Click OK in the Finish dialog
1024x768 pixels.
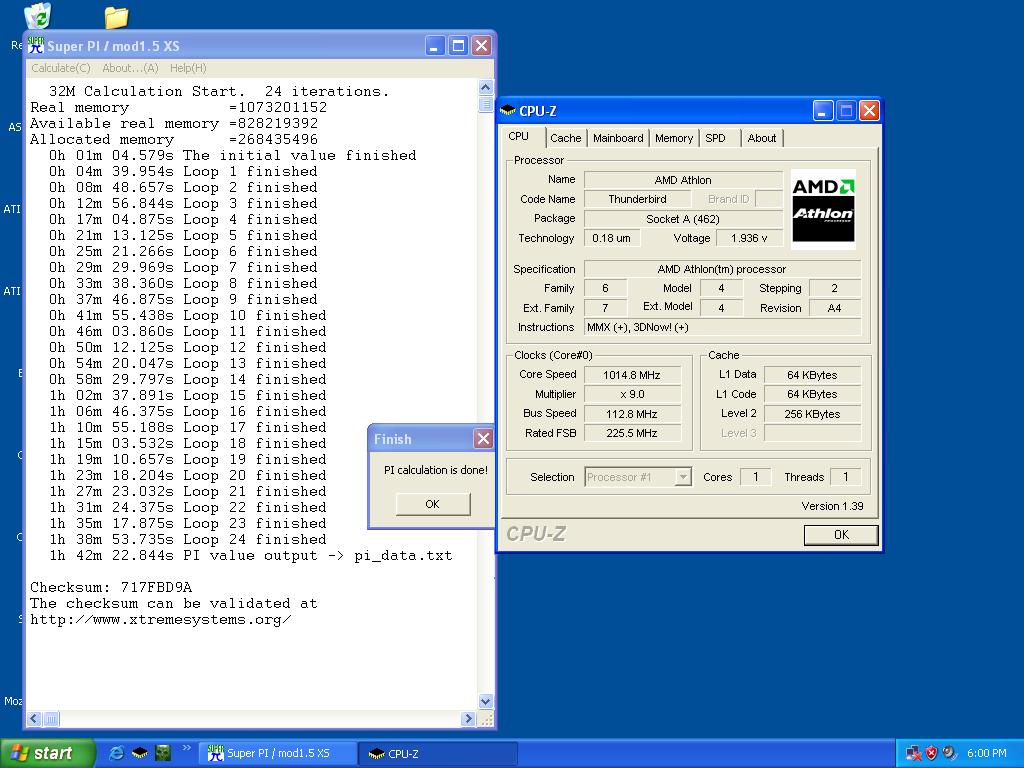(432, 504)
